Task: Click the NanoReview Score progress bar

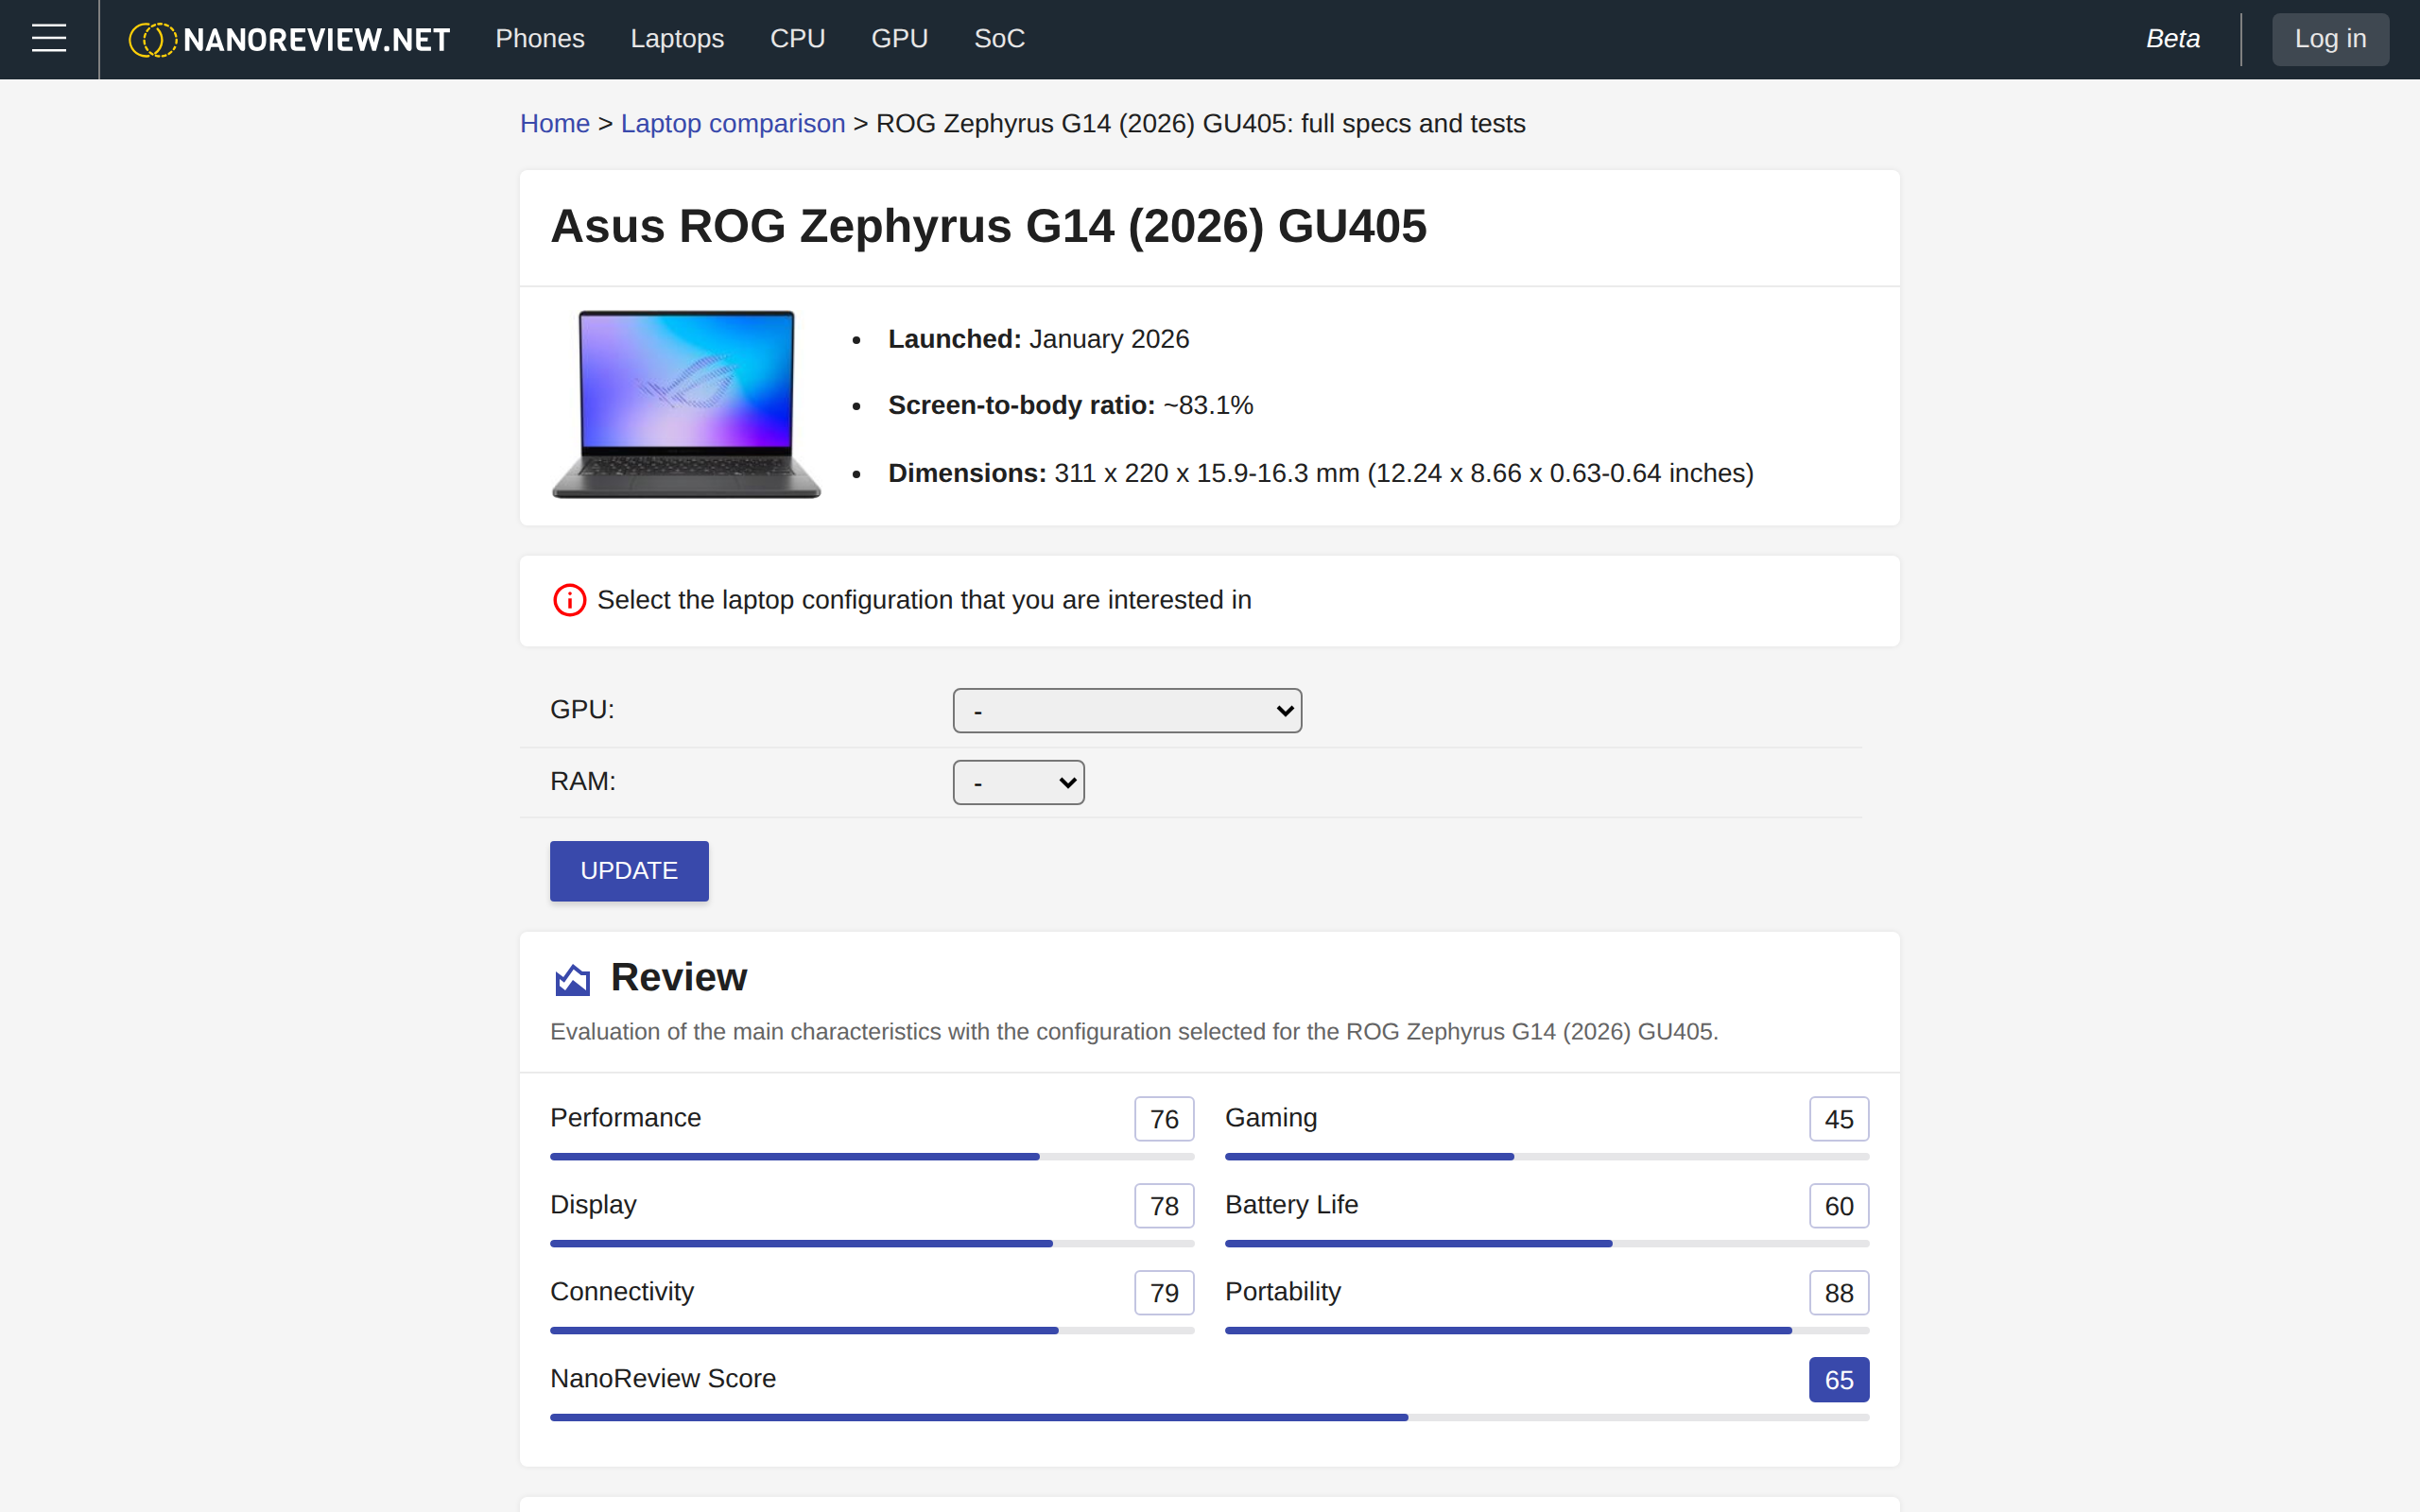Action: click(x=1209, y=1418)
